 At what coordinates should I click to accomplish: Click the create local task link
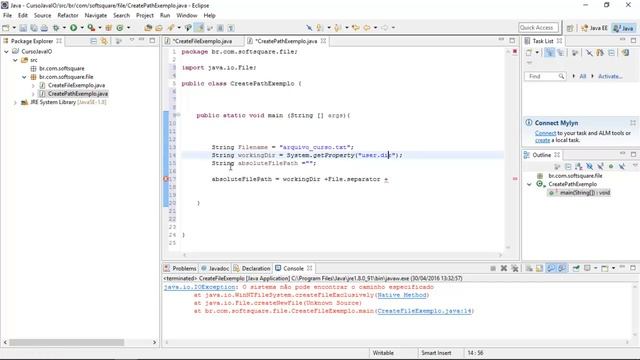coord(542,140)
